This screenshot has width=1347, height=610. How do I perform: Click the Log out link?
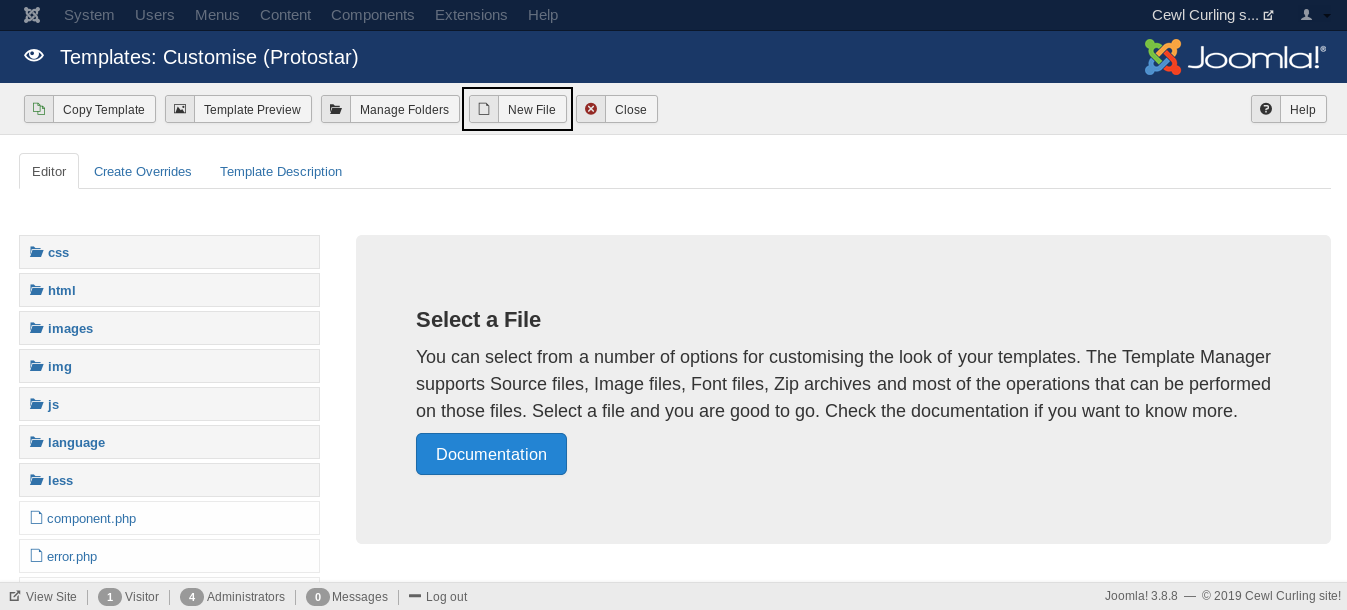446,597
